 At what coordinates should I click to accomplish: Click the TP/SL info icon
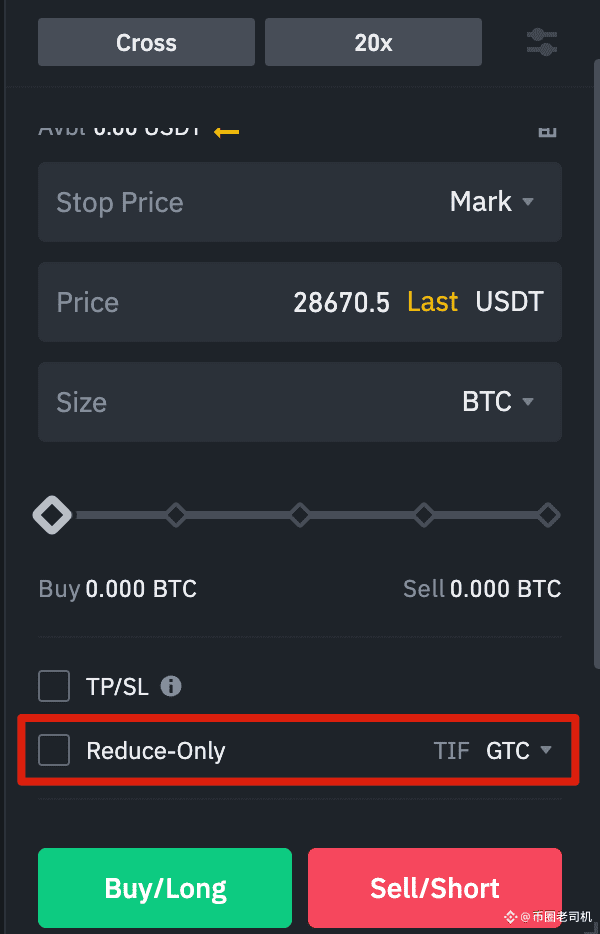point(171,686)
